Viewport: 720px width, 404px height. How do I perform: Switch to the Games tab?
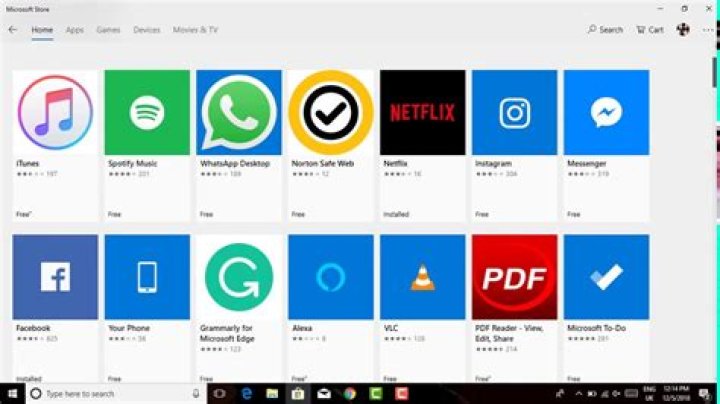click(x=108, y=30)
